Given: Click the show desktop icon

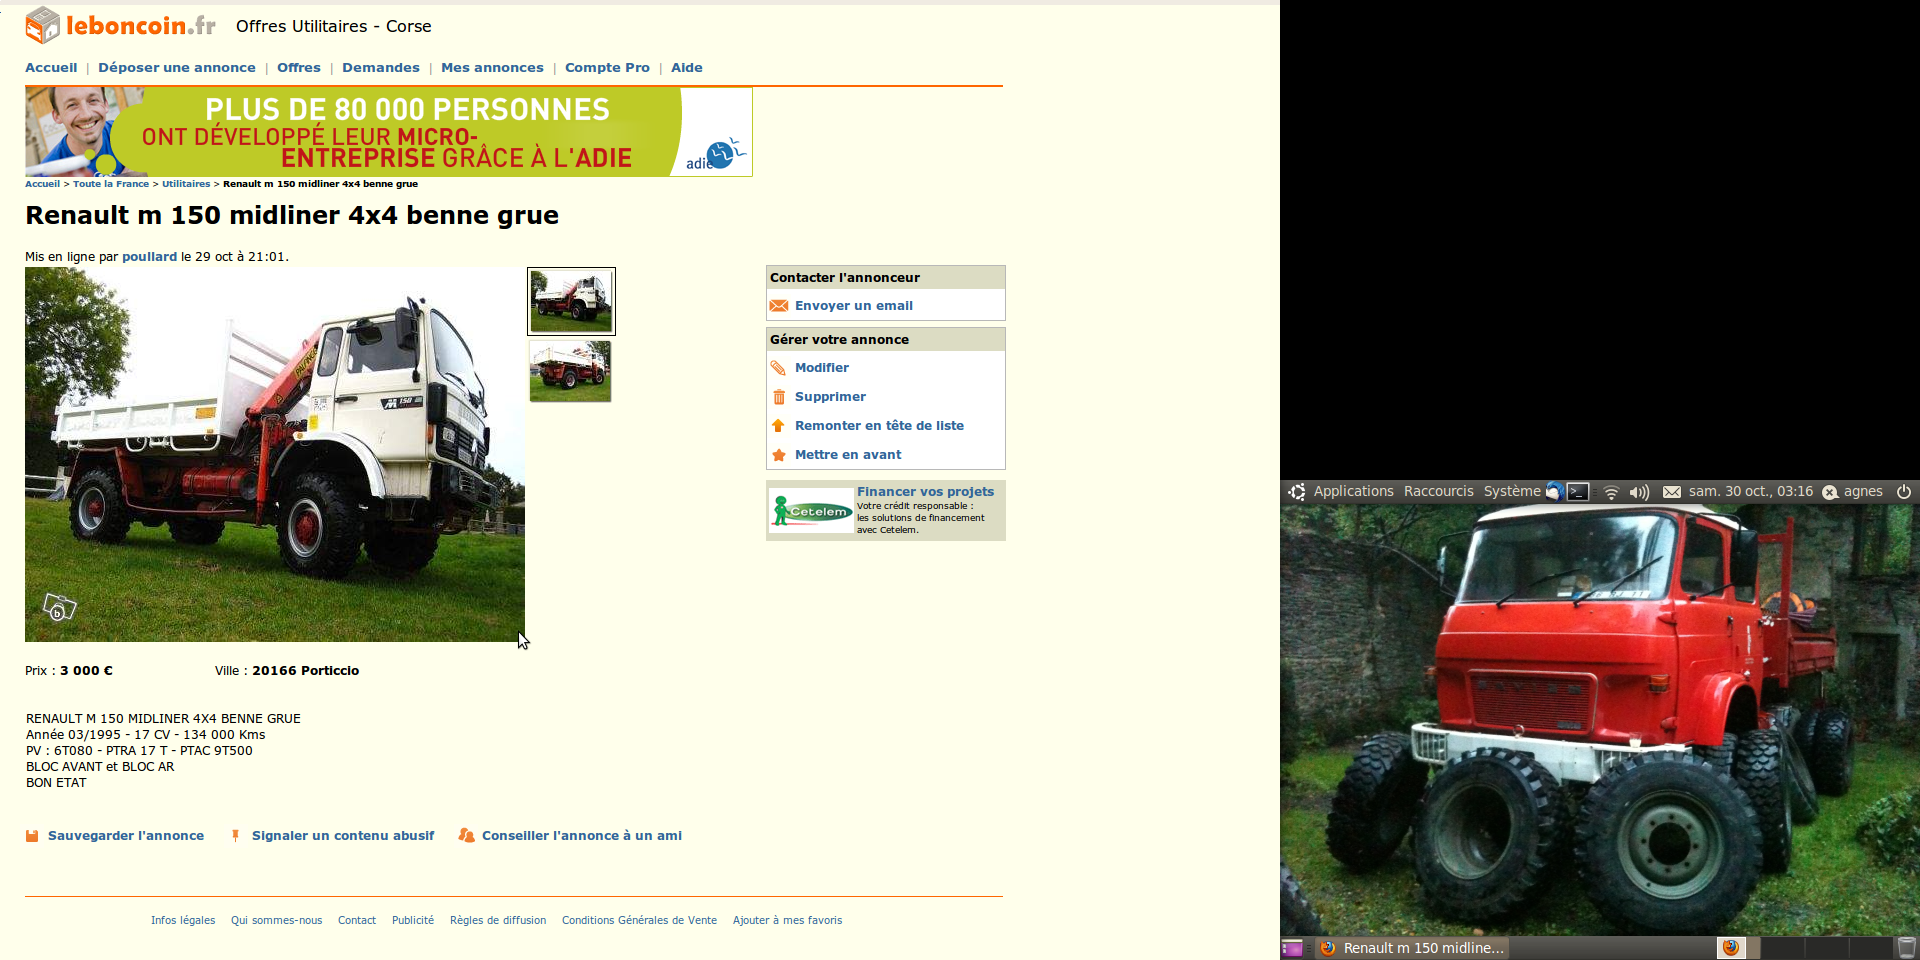Looking at the screenshot, I should click(1292, 948).
